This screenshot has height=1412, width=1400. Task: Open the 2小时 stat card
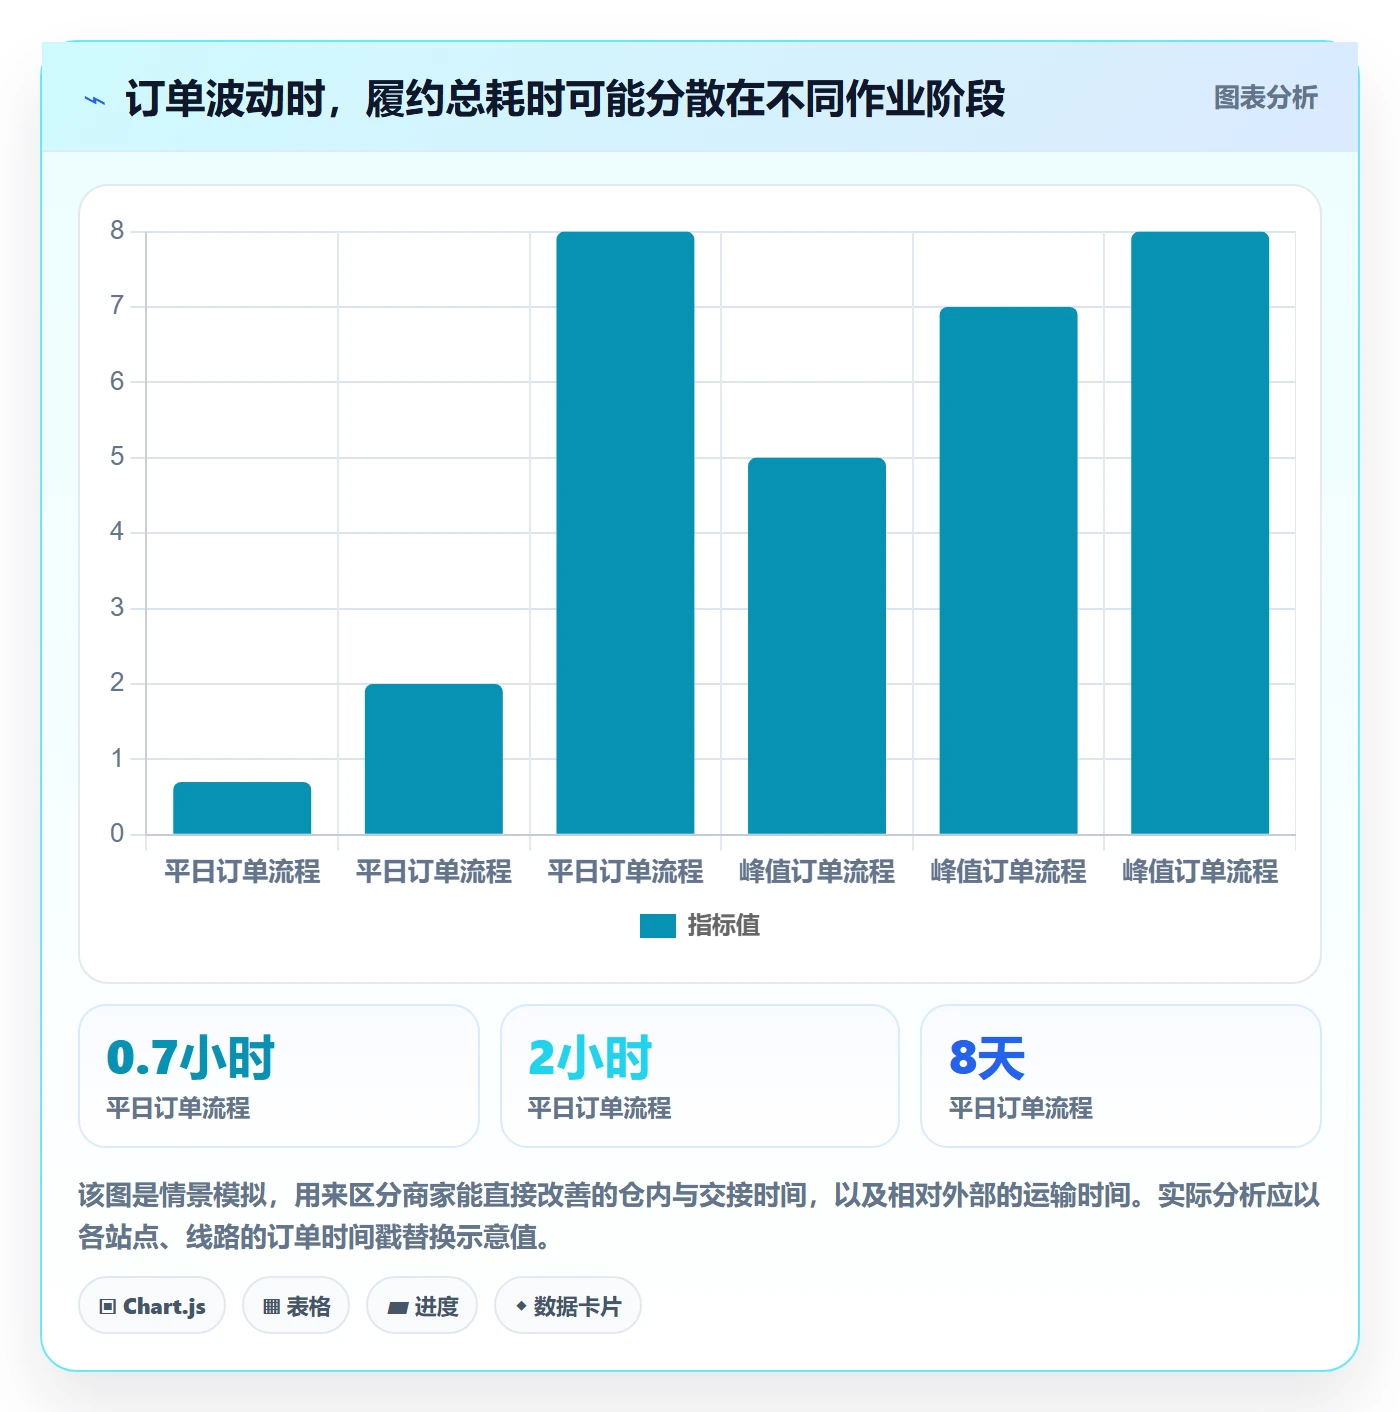(700, 1076)
